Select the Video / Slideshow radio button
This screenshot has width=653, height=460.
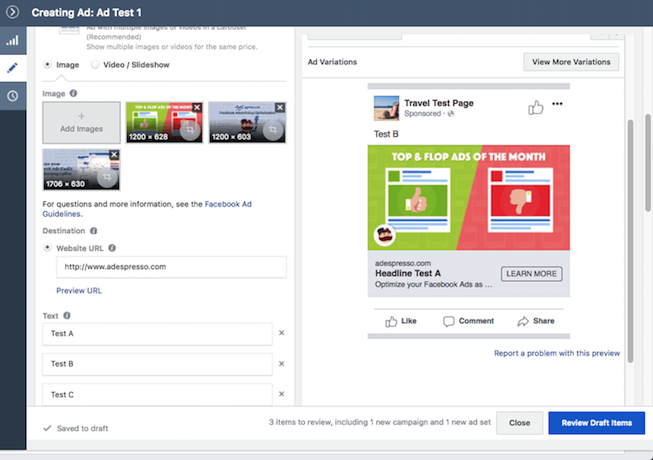(95, 65)
